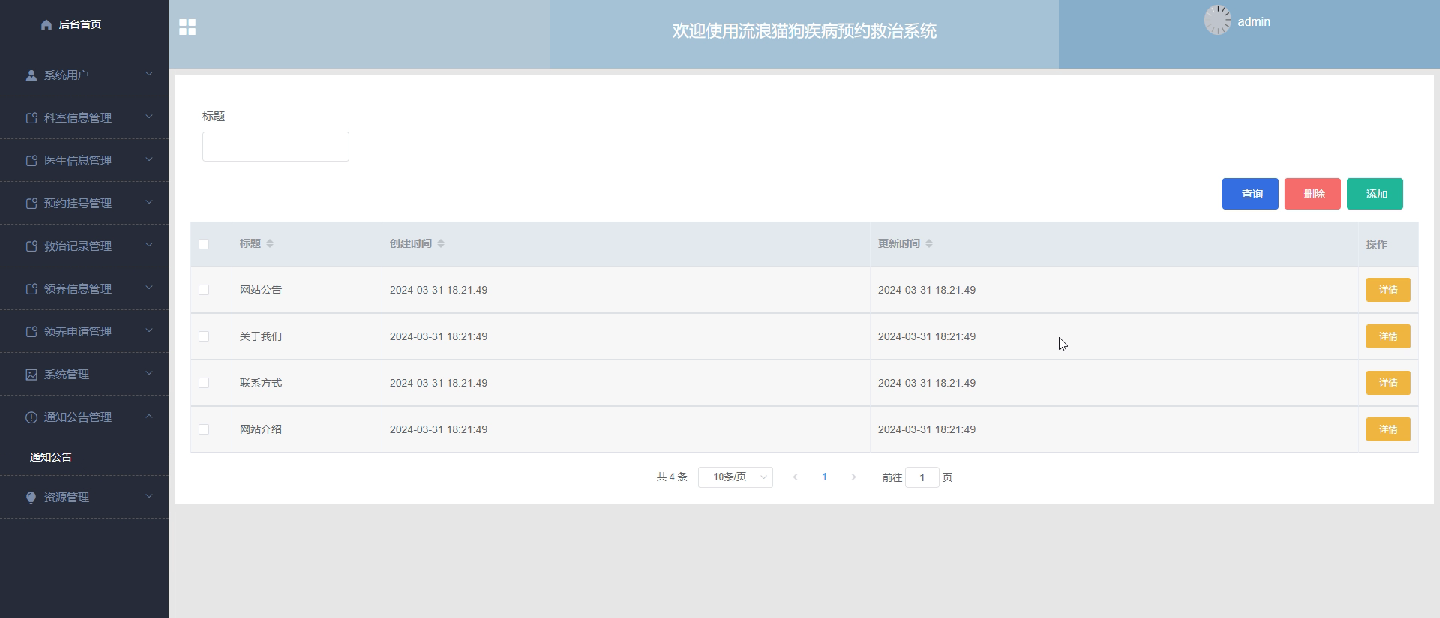Sort by 标题 column arrows

(x=270, y=244)
